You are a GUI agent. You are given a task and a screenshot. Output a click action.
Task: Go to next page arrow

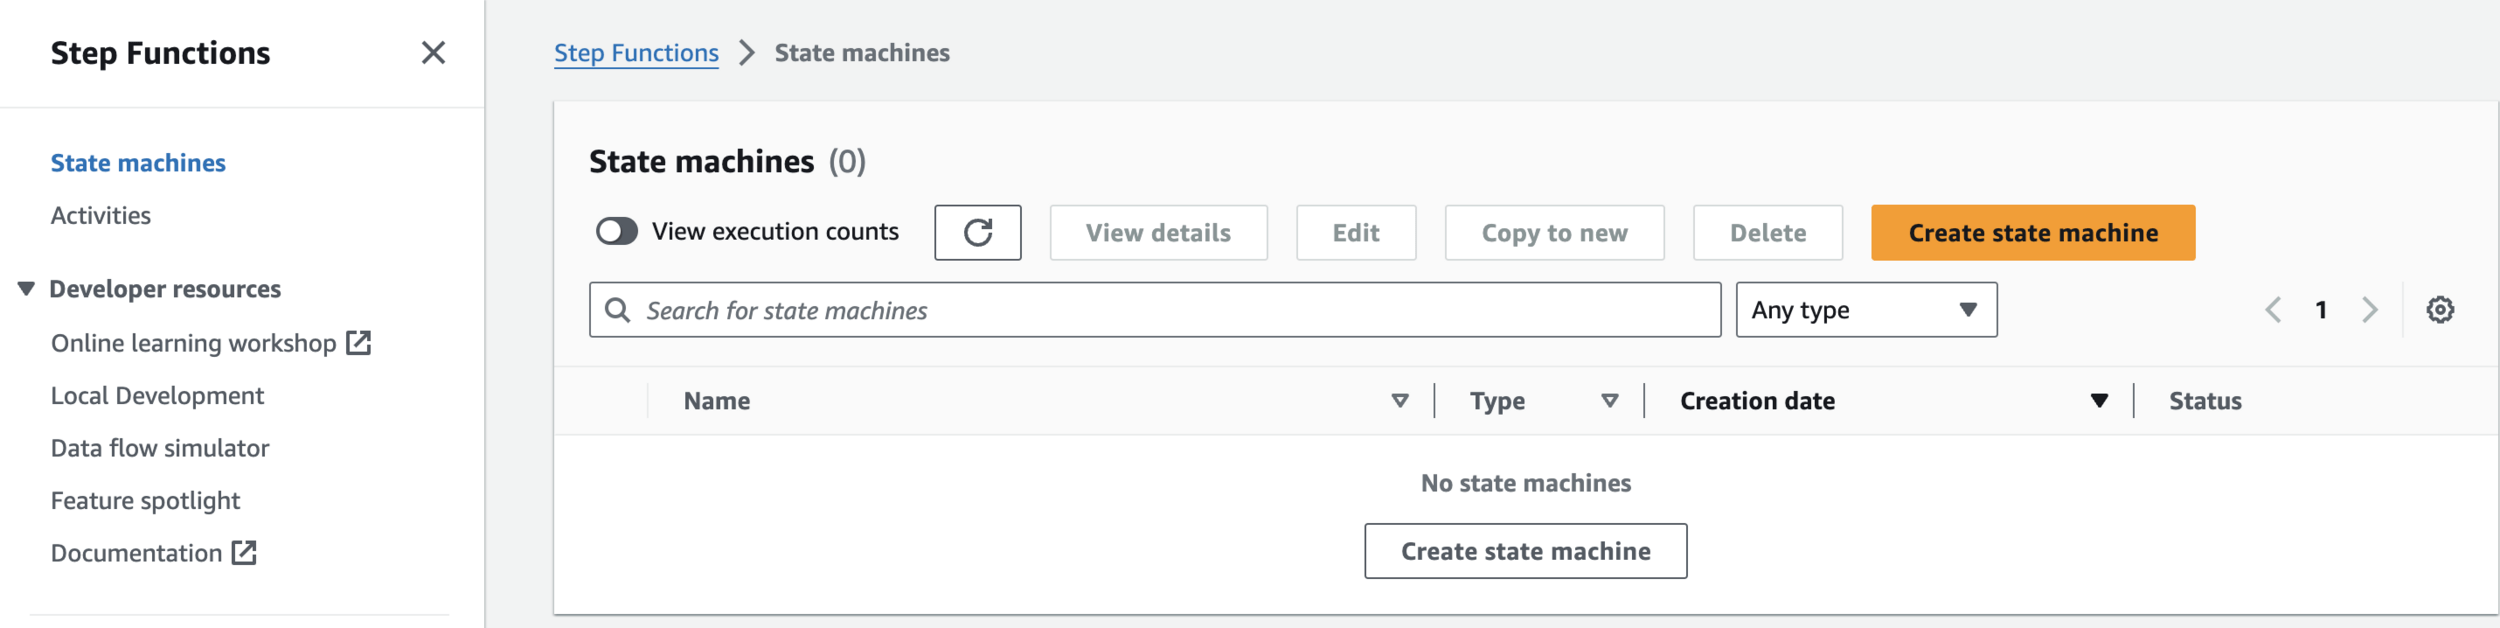coord(2369,310)
